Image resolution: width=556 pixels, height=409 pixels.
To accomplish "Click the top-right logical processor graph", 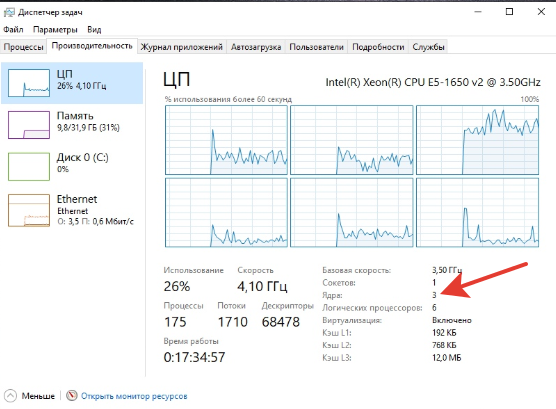I will [477, 140].
